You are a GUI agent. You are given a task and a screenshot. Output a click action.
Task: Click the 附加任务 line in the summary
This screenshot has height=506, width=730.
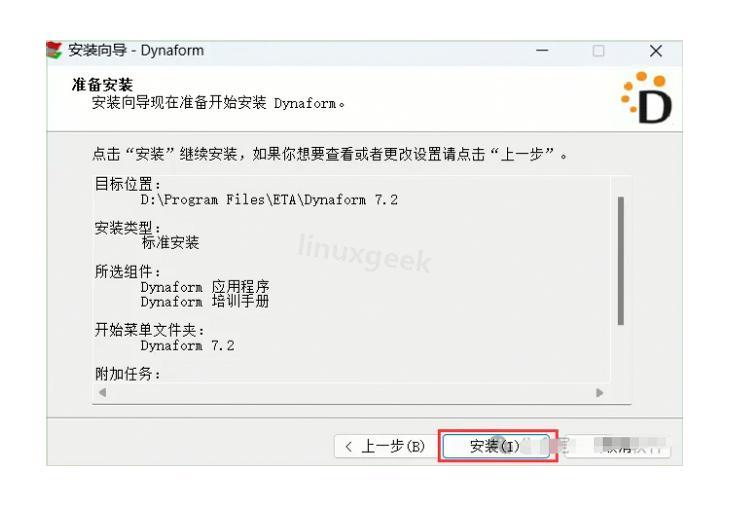pos(128,374)
